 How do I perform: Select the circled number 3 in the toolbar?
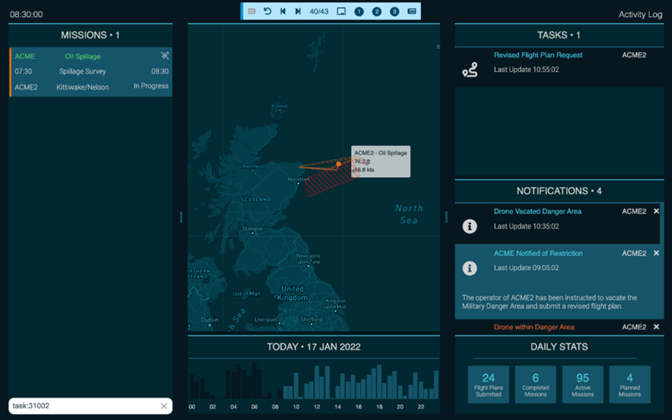click(x=394, y=11)
